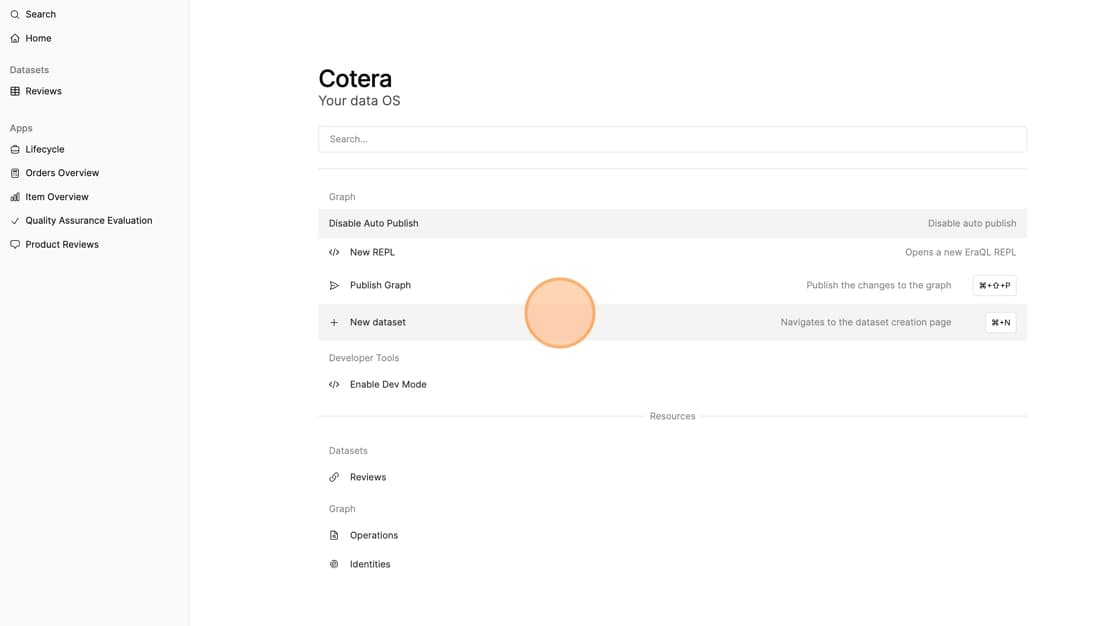Viewport: 1120px width, 626px height.
Task: Open the Reviews dataset resource link
Action: pos(367,477)
